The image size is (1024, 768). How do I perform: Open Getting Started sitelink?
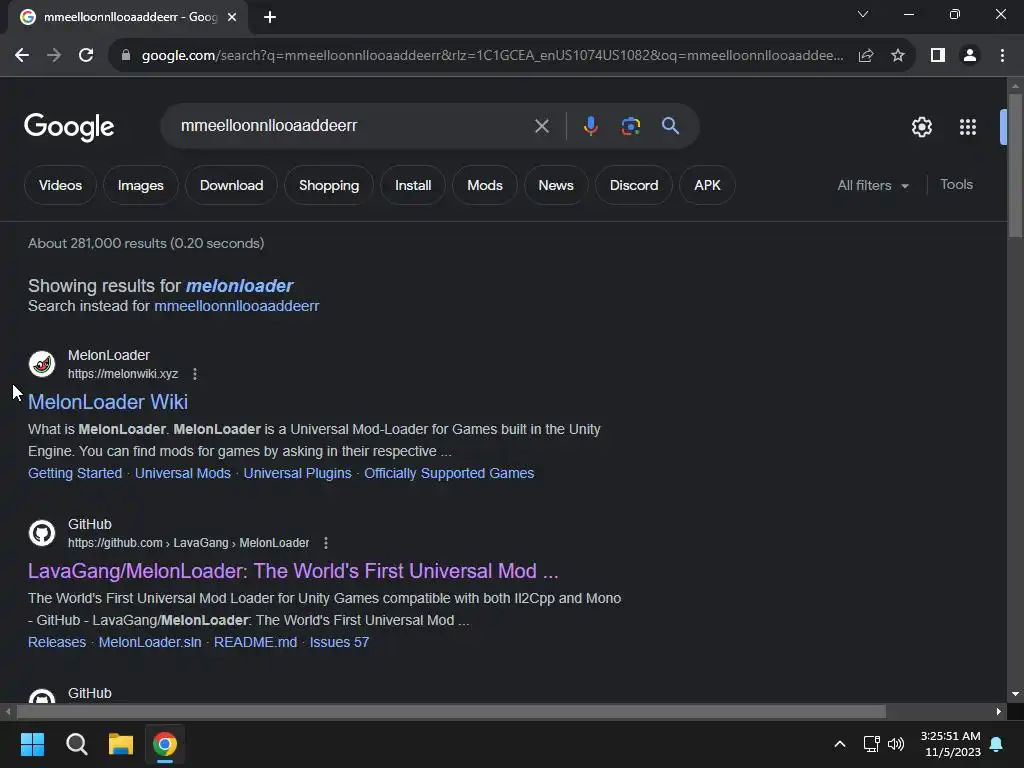pyautogui.click(x=75, y=473)
